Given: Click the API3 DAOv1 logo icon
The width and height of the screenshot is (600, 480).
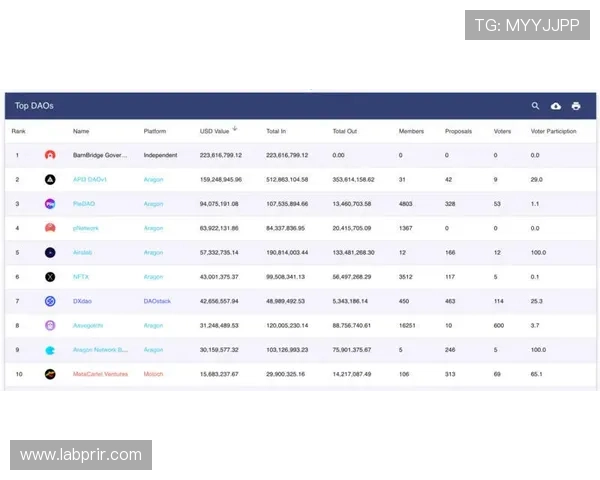Looking at the screenshot, I should (x=50, y=180).
